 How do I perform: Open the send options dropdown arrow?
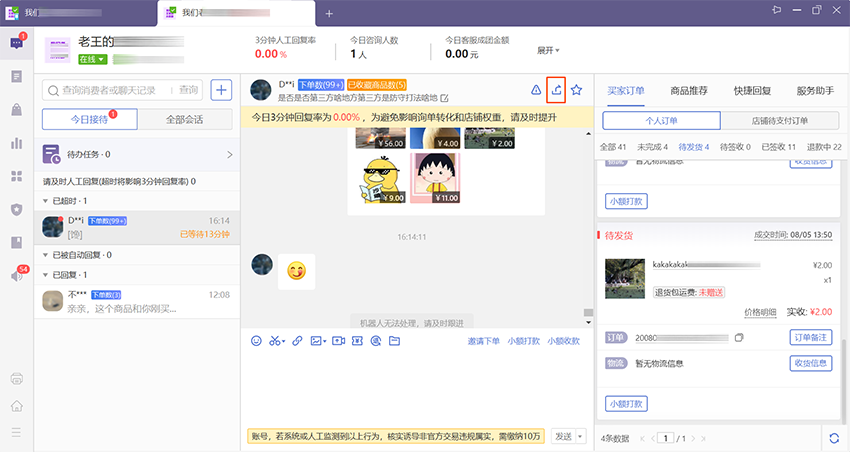click(x=580, y=436)
